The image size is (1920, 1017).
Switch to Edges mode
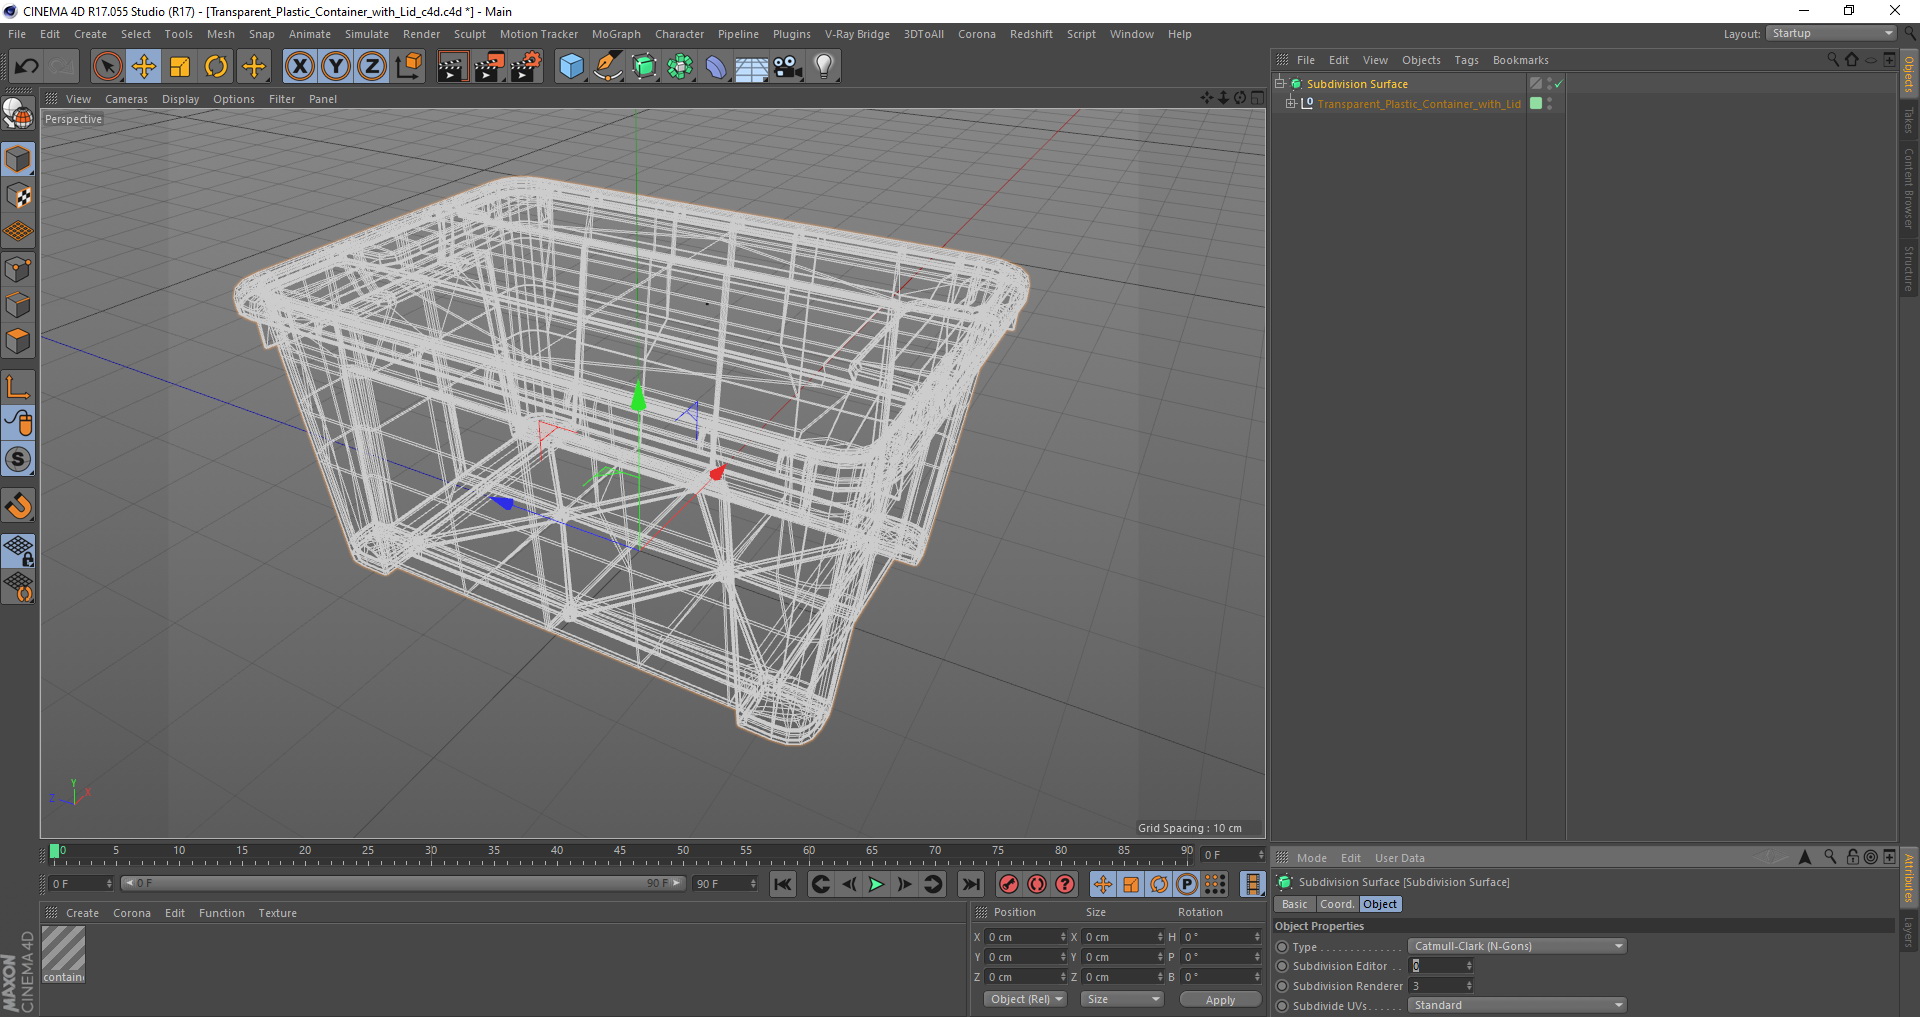18,305
